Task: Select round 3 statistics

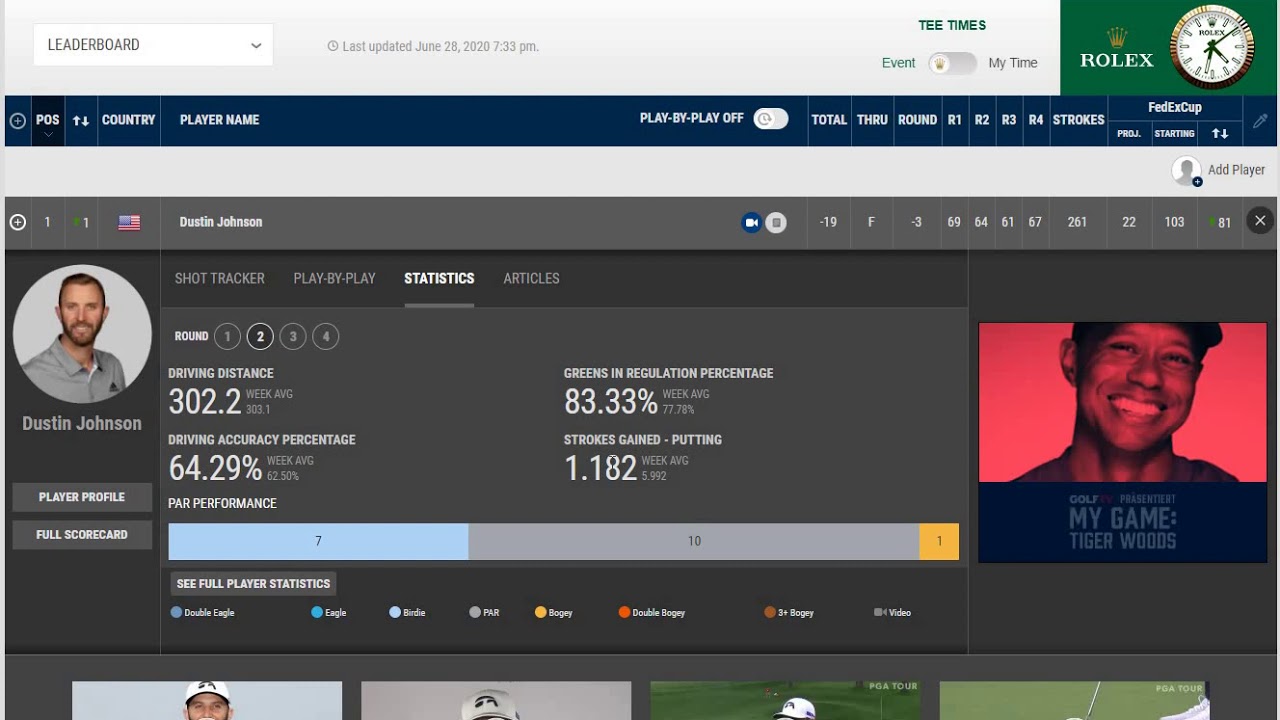Action: pos(293,337)
